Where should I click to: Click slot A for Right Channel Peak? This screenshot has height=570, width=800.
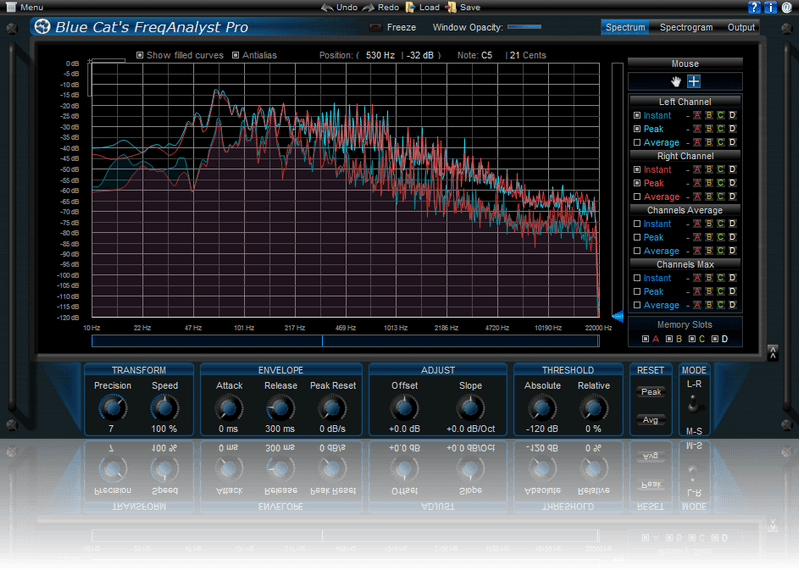[x=697, y=183]
